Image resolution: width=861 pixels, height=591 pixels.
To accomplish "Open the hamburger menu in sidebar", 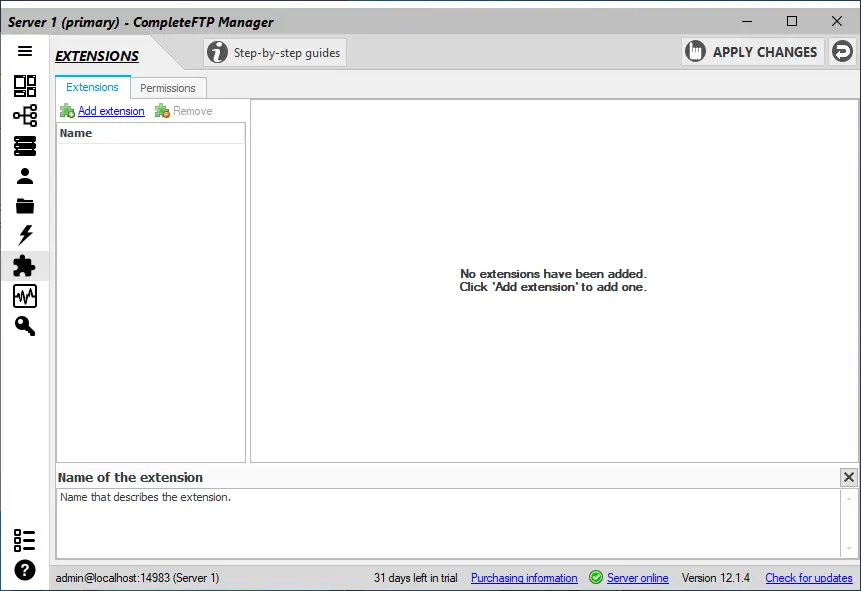I will pos(25,51).
